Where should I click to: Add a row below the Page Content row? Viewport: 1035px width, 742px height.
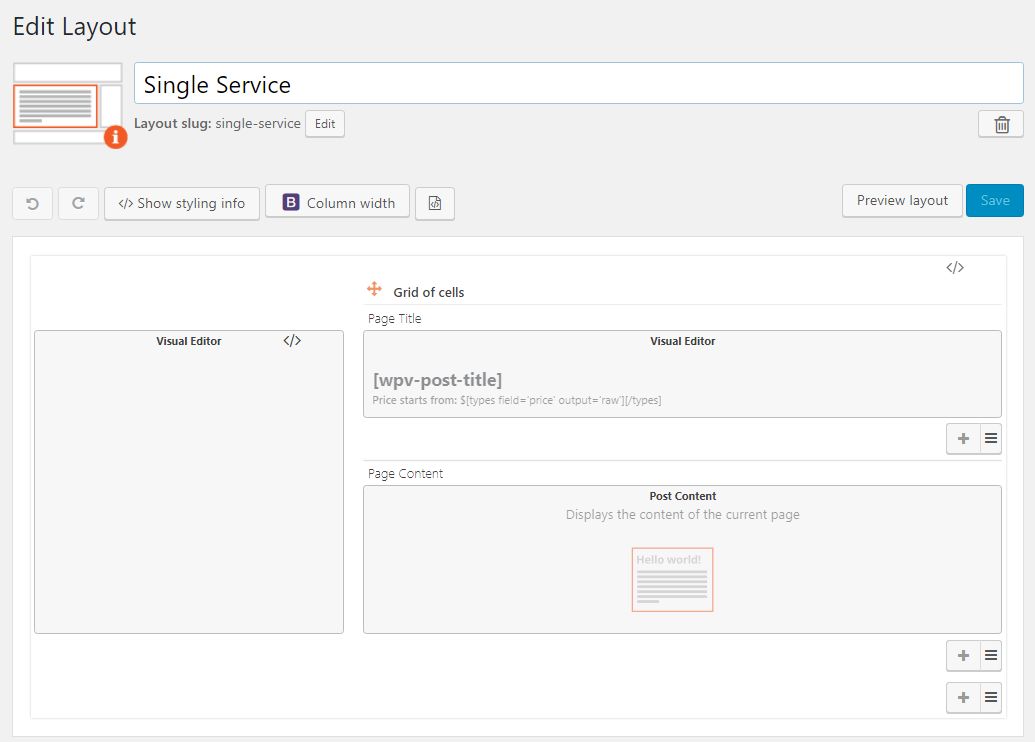[x=964, y=656]
